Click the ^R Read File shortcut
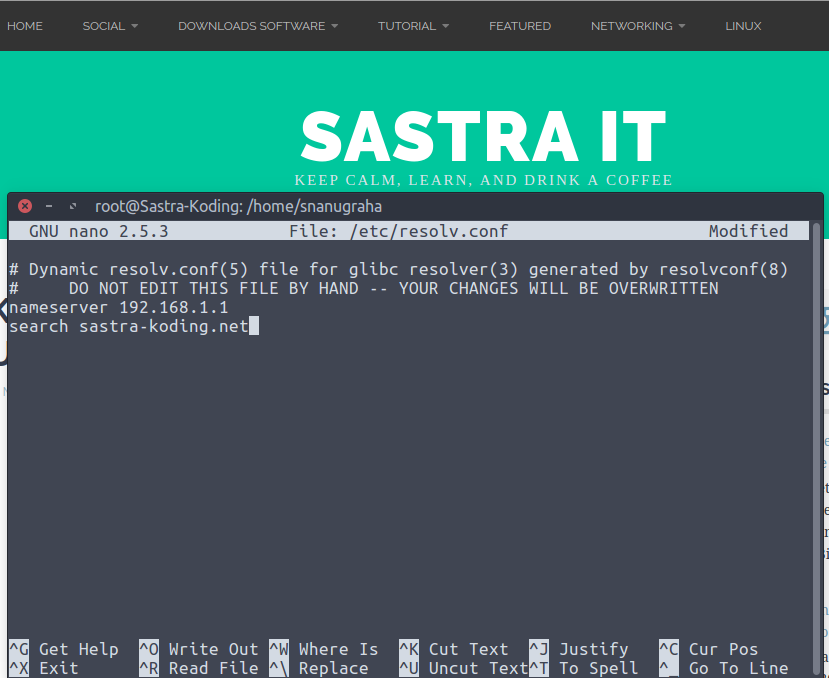This screenshot has width=829, height=678. pos(199,668)
